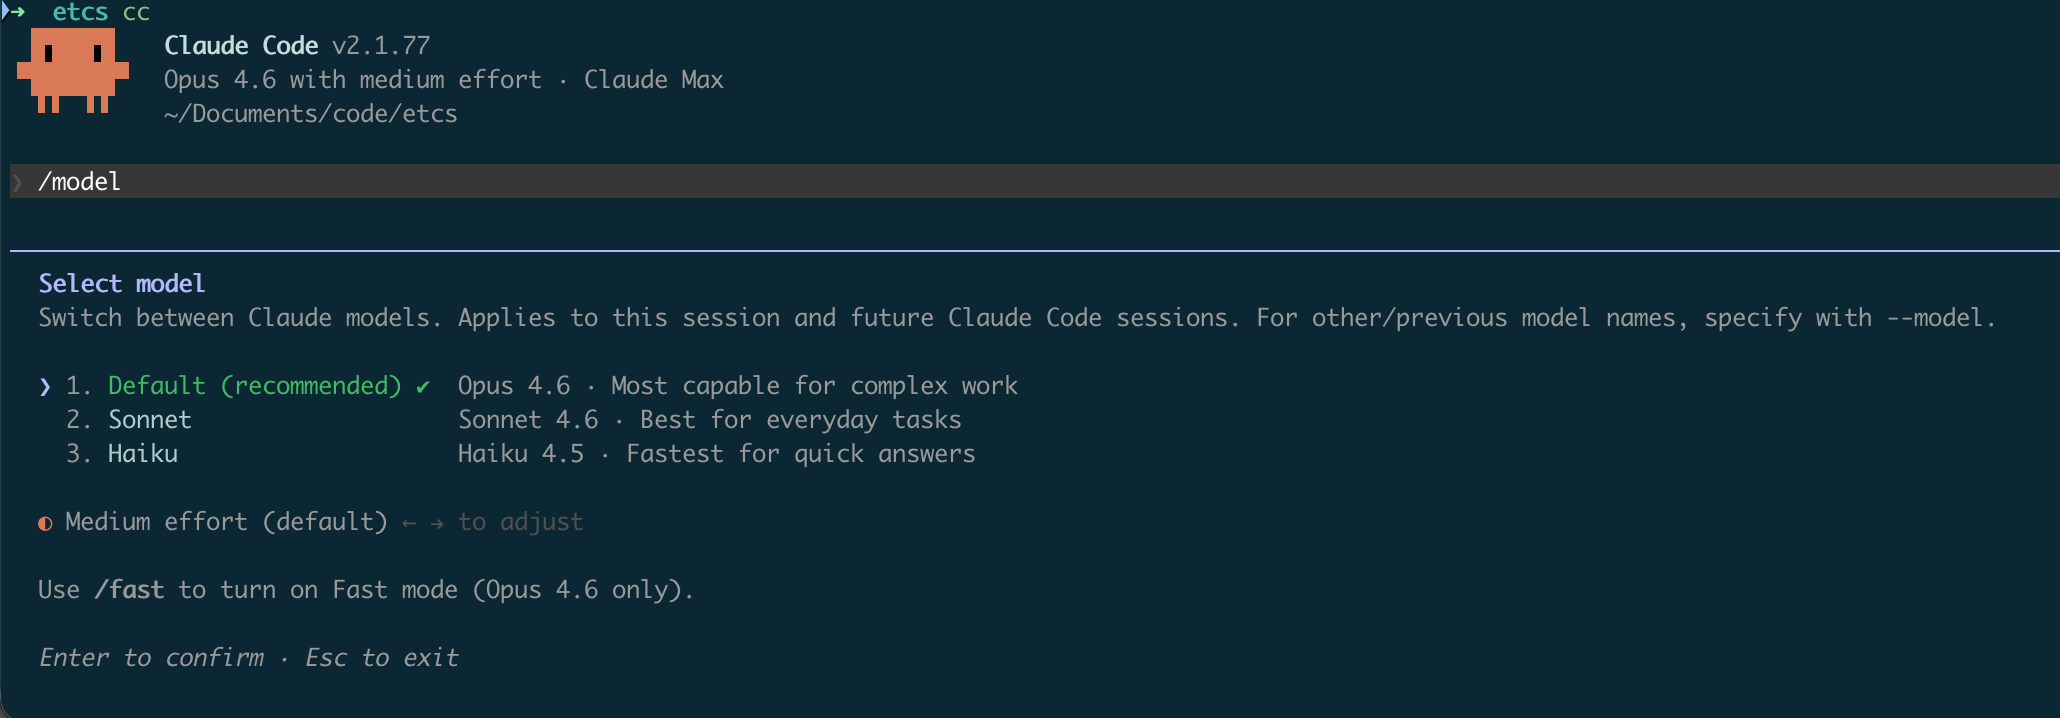Click the Claude Code pixel mascot logo

73,70
